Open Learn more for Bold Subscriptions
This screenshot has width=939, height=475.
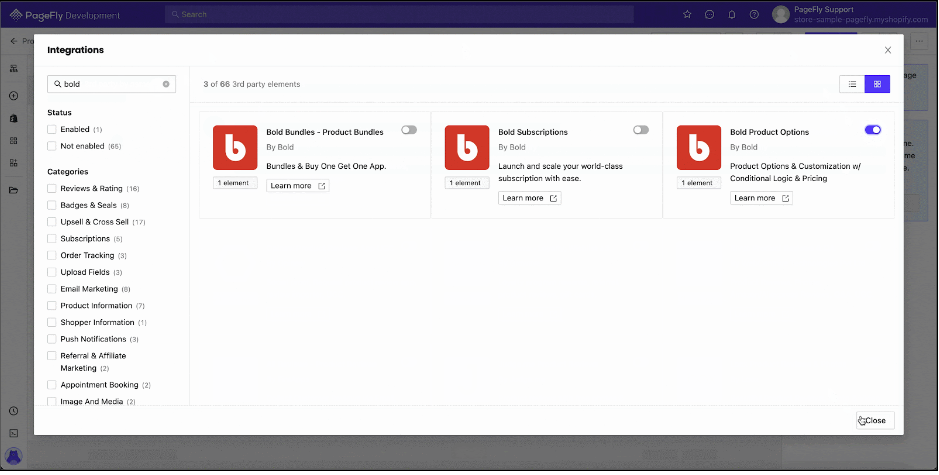(529, 198)
